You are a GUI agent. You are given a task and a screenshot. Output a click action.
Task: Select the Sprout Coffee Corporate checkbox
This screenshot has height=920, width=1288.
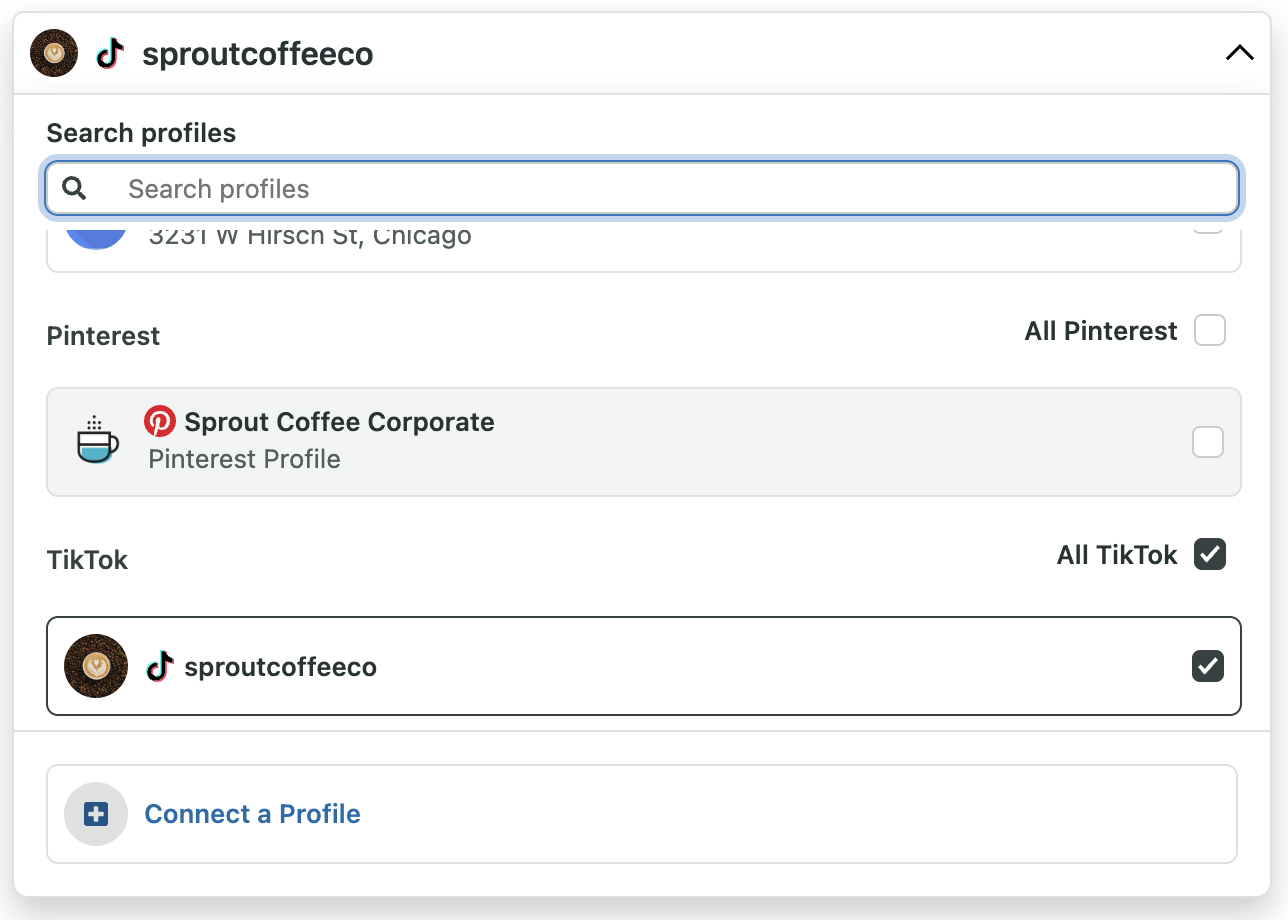1208,442
